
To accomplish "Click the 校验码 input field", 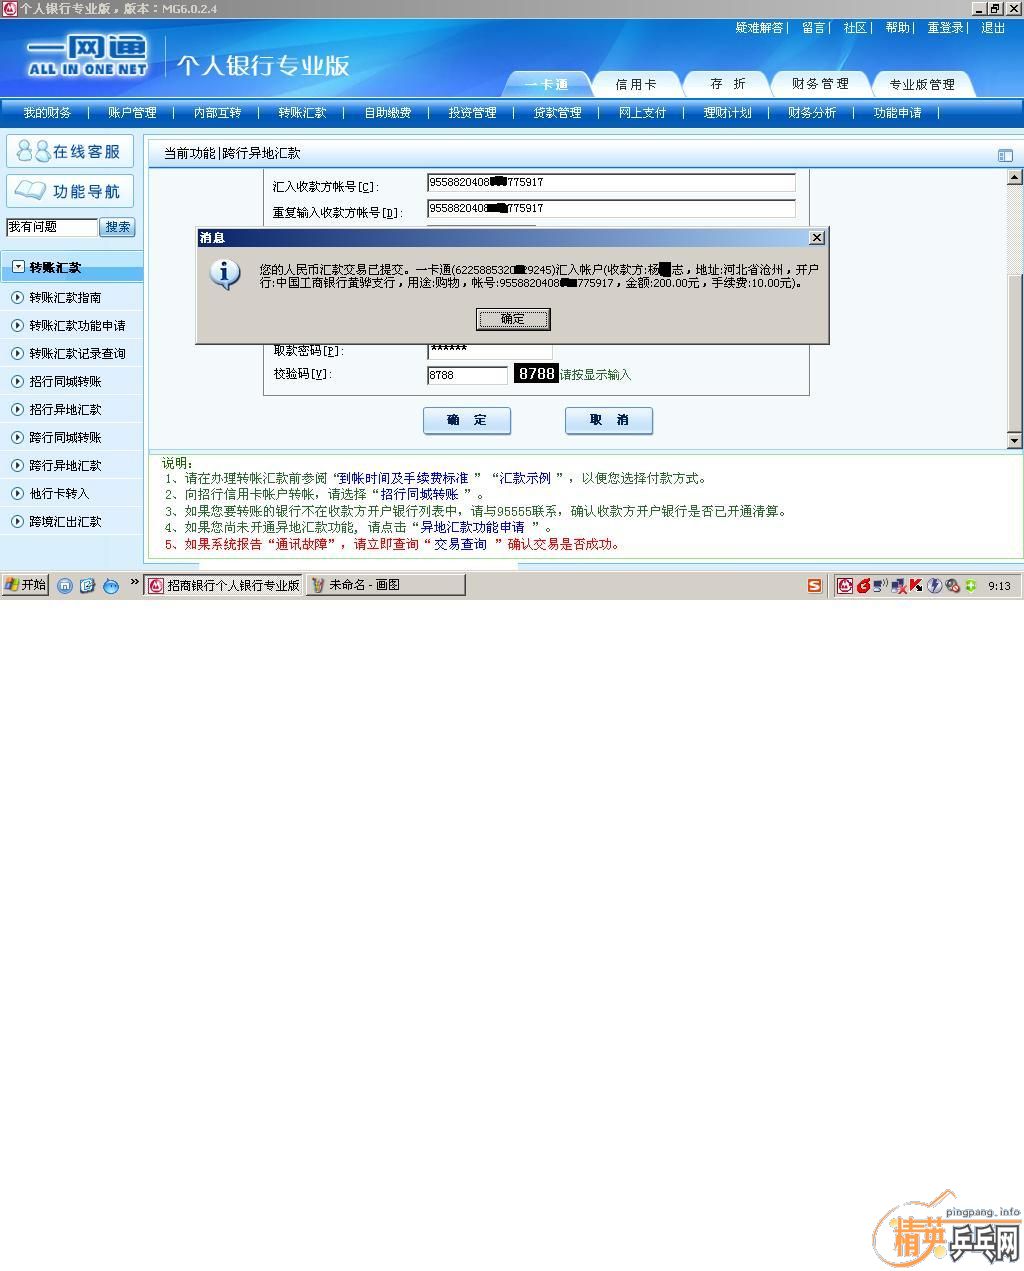I will point(467,375).
